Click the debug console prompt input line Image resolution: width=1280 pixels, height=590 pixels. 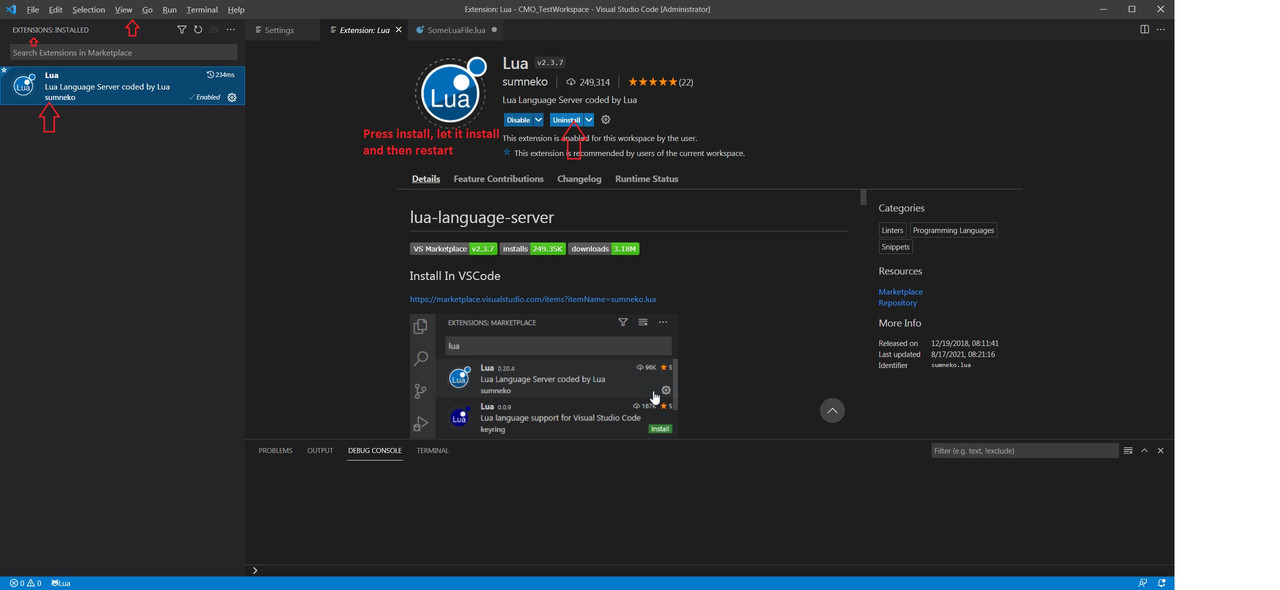(710, 570)
